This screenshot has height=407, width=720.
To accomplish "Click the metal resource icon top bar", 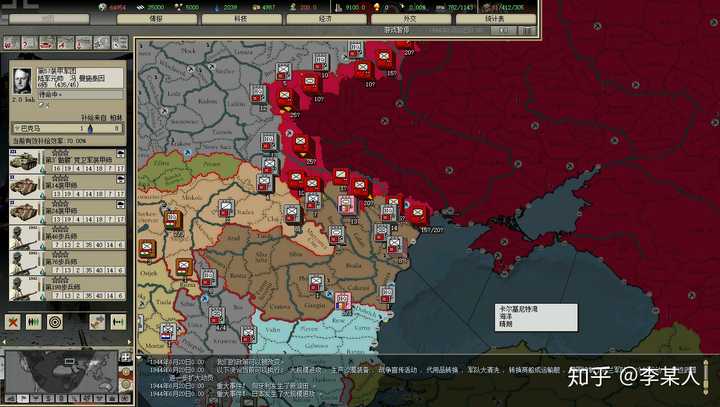I will [141, 7].
